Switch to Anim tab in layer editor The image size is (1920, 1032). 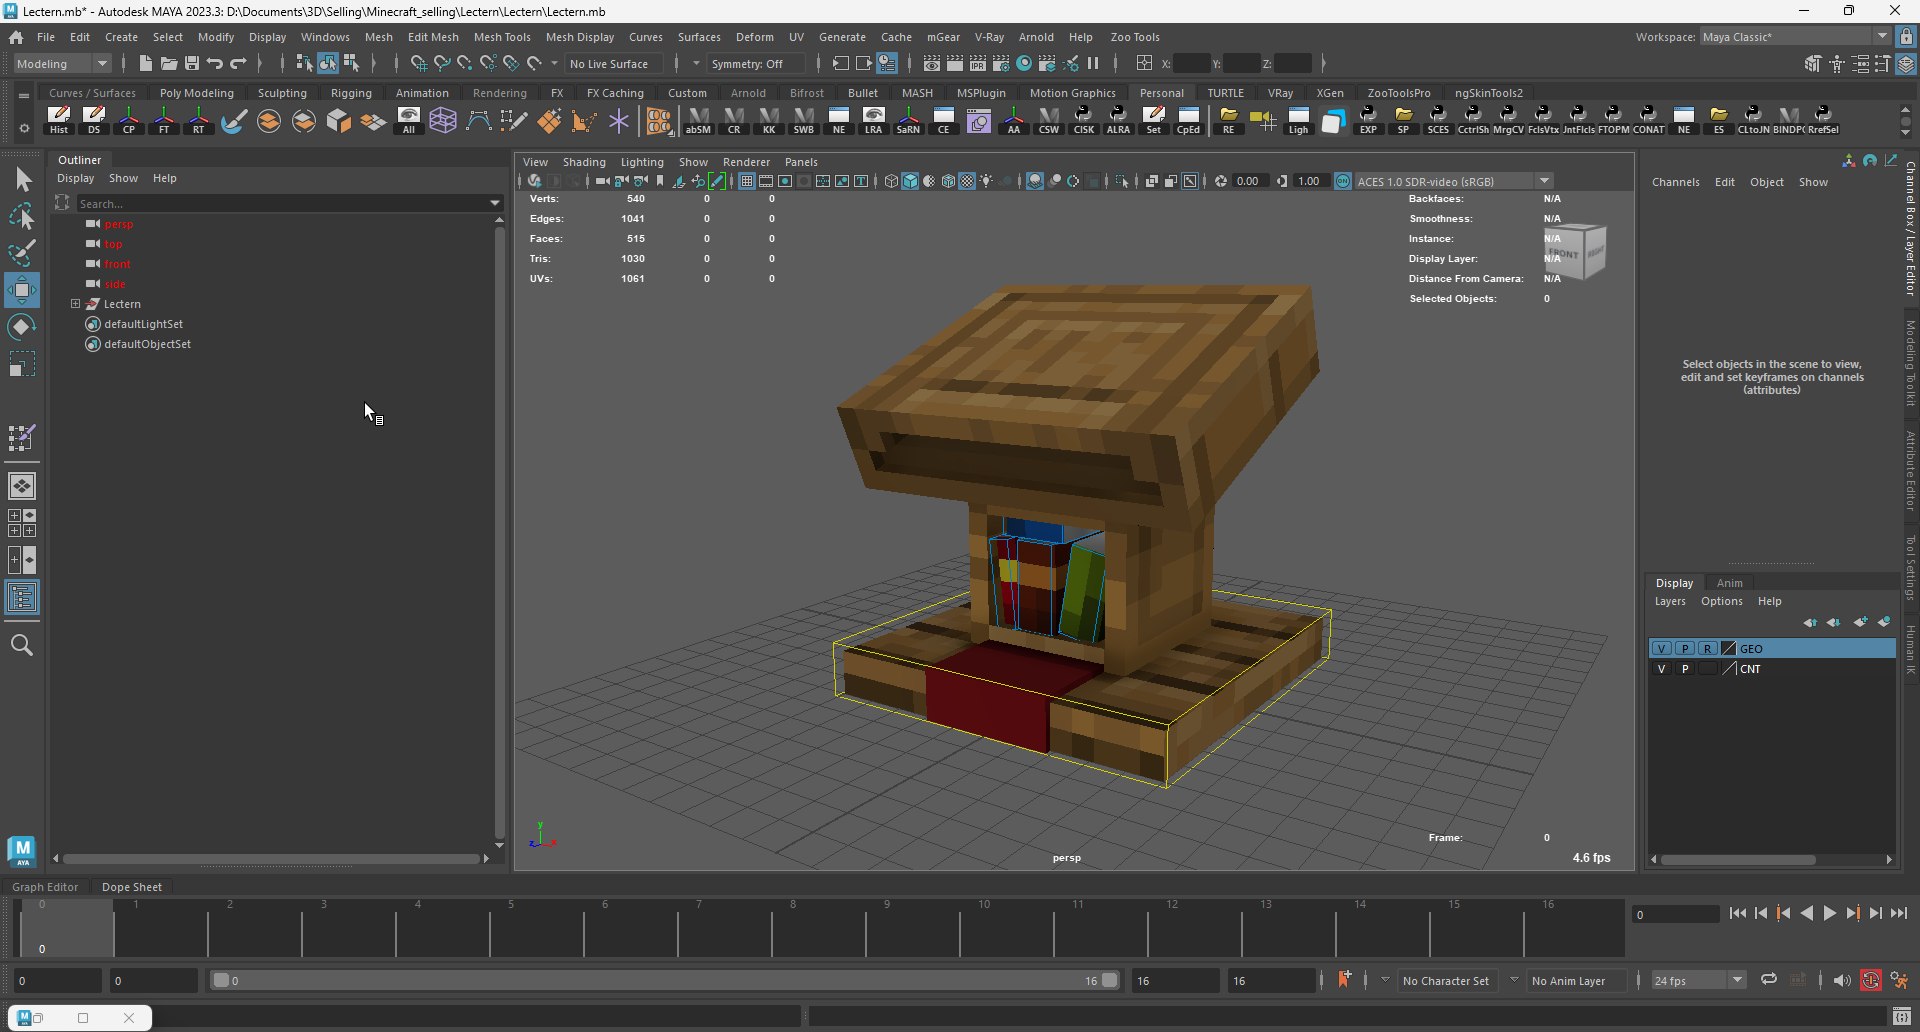click(1730, 583)
